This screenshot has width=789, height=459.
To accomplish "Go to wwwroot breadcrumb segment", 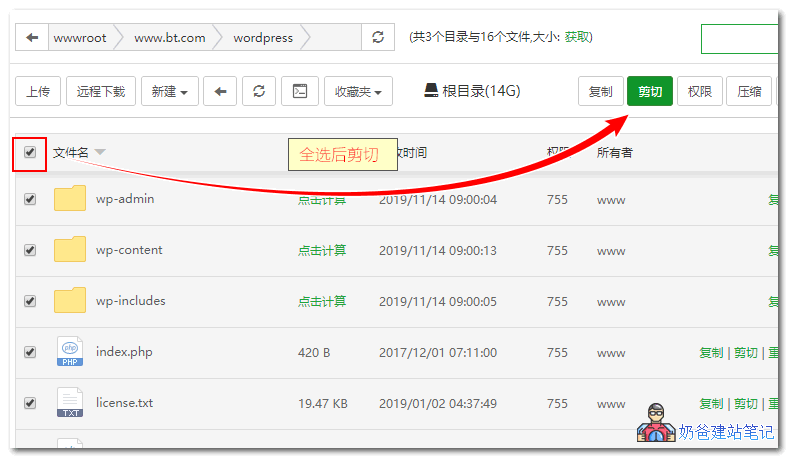I will [79, 38].
